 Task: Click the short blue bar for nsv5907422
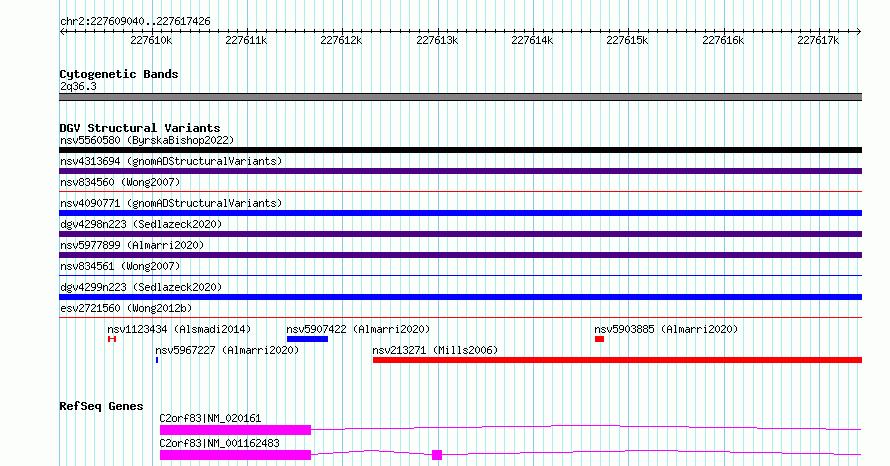click(x=307, y=339)
